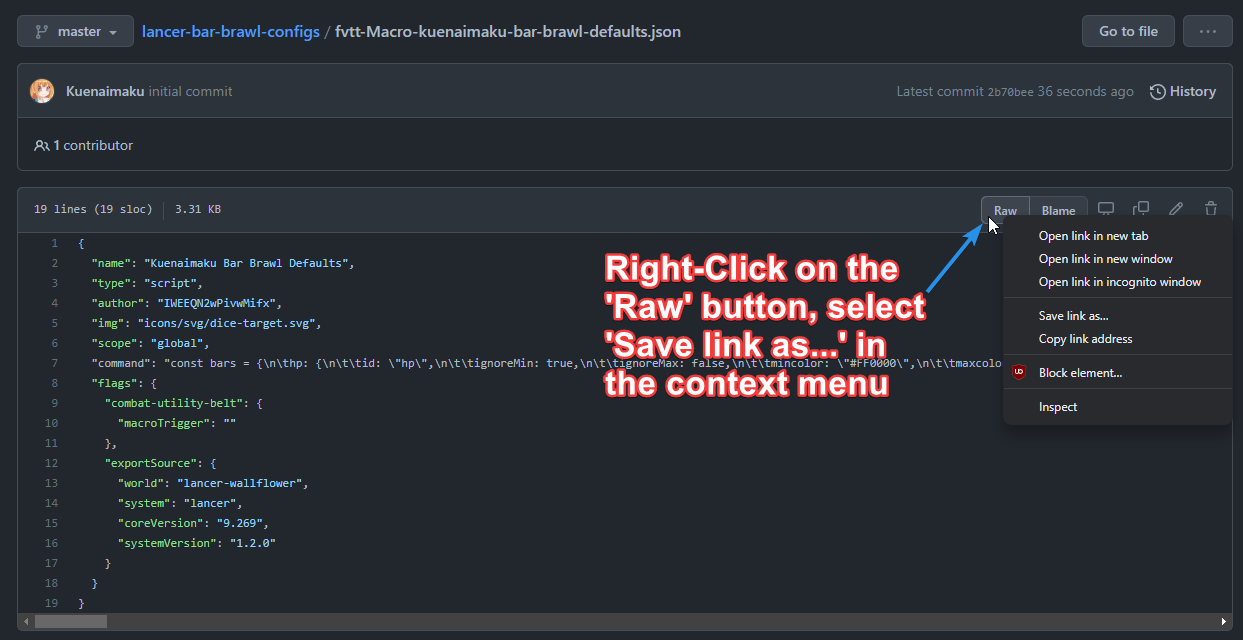
Task: Click the uBlock Origin shield icon
Action: pos(1019,372)
